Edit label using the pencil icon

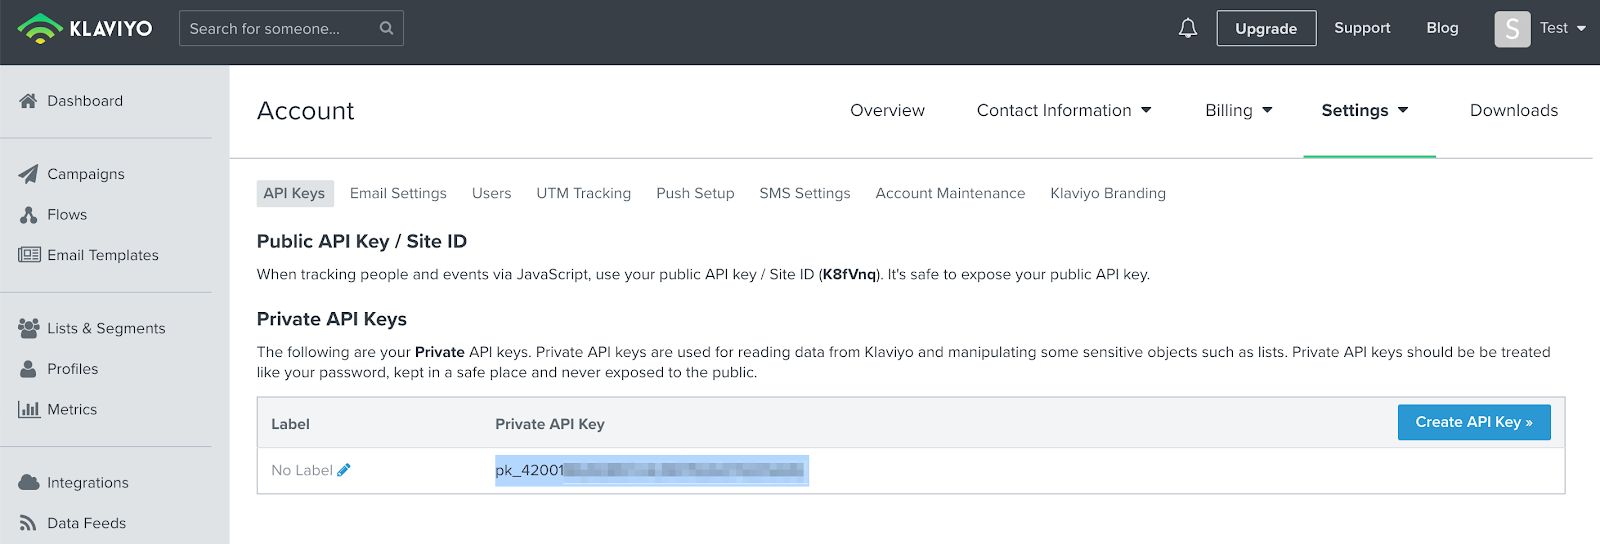pos(344,470)
